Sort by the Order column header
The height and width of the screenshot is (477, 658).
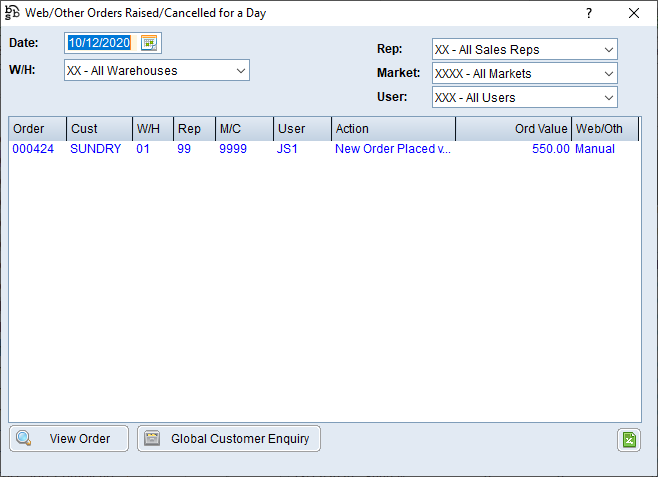(37, 129)
